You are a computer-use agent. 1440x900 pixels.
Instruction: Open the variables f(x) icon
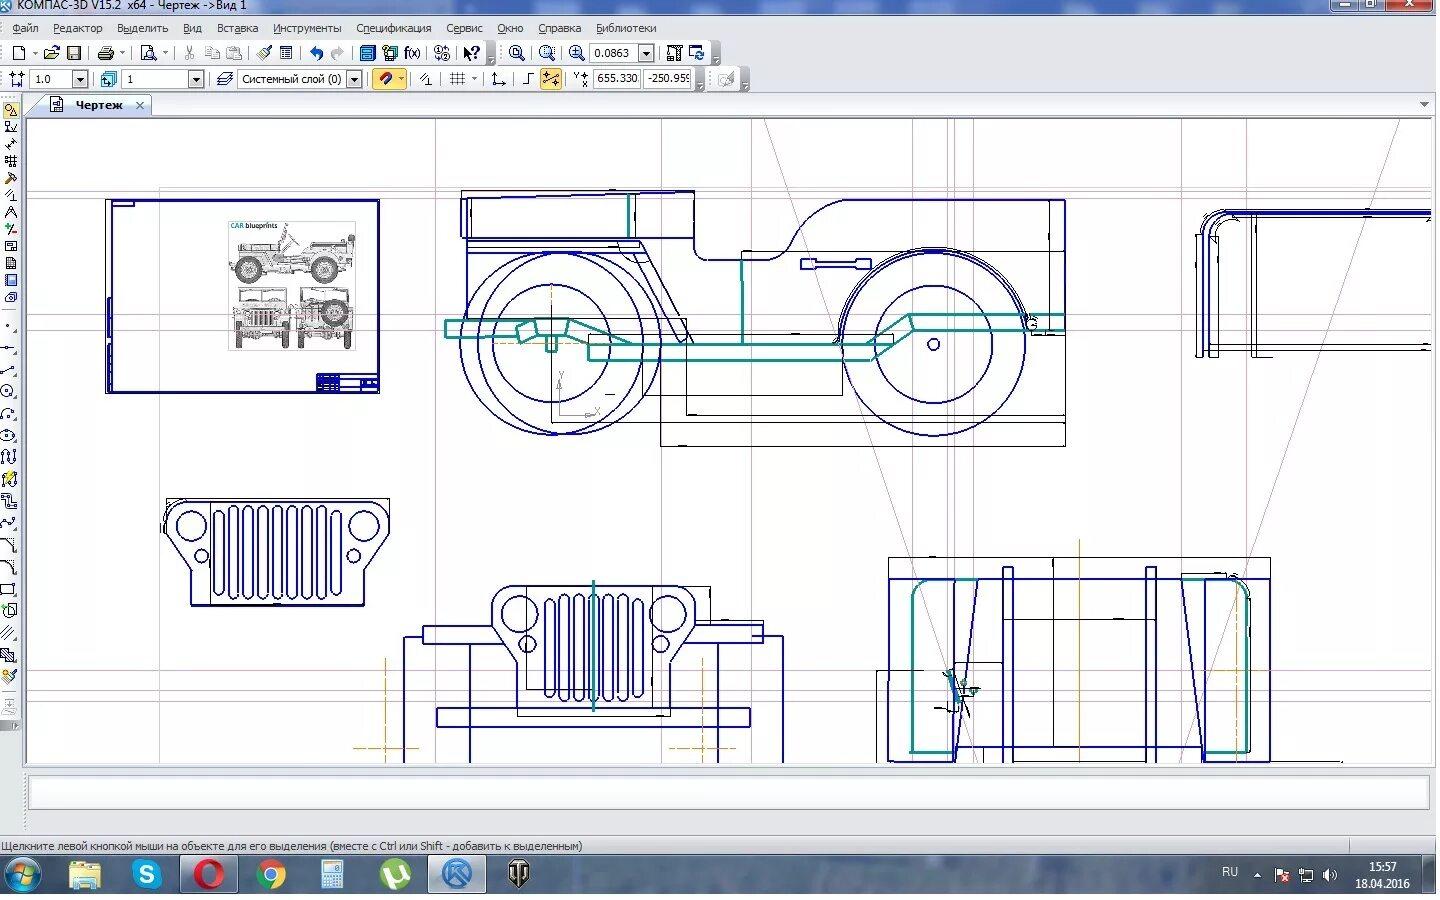412,53
